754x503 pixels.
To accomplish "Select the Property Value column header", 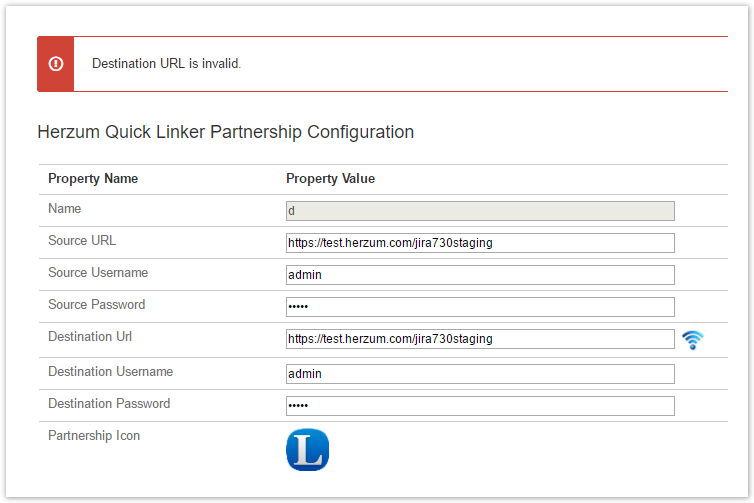I will [330, 179].
